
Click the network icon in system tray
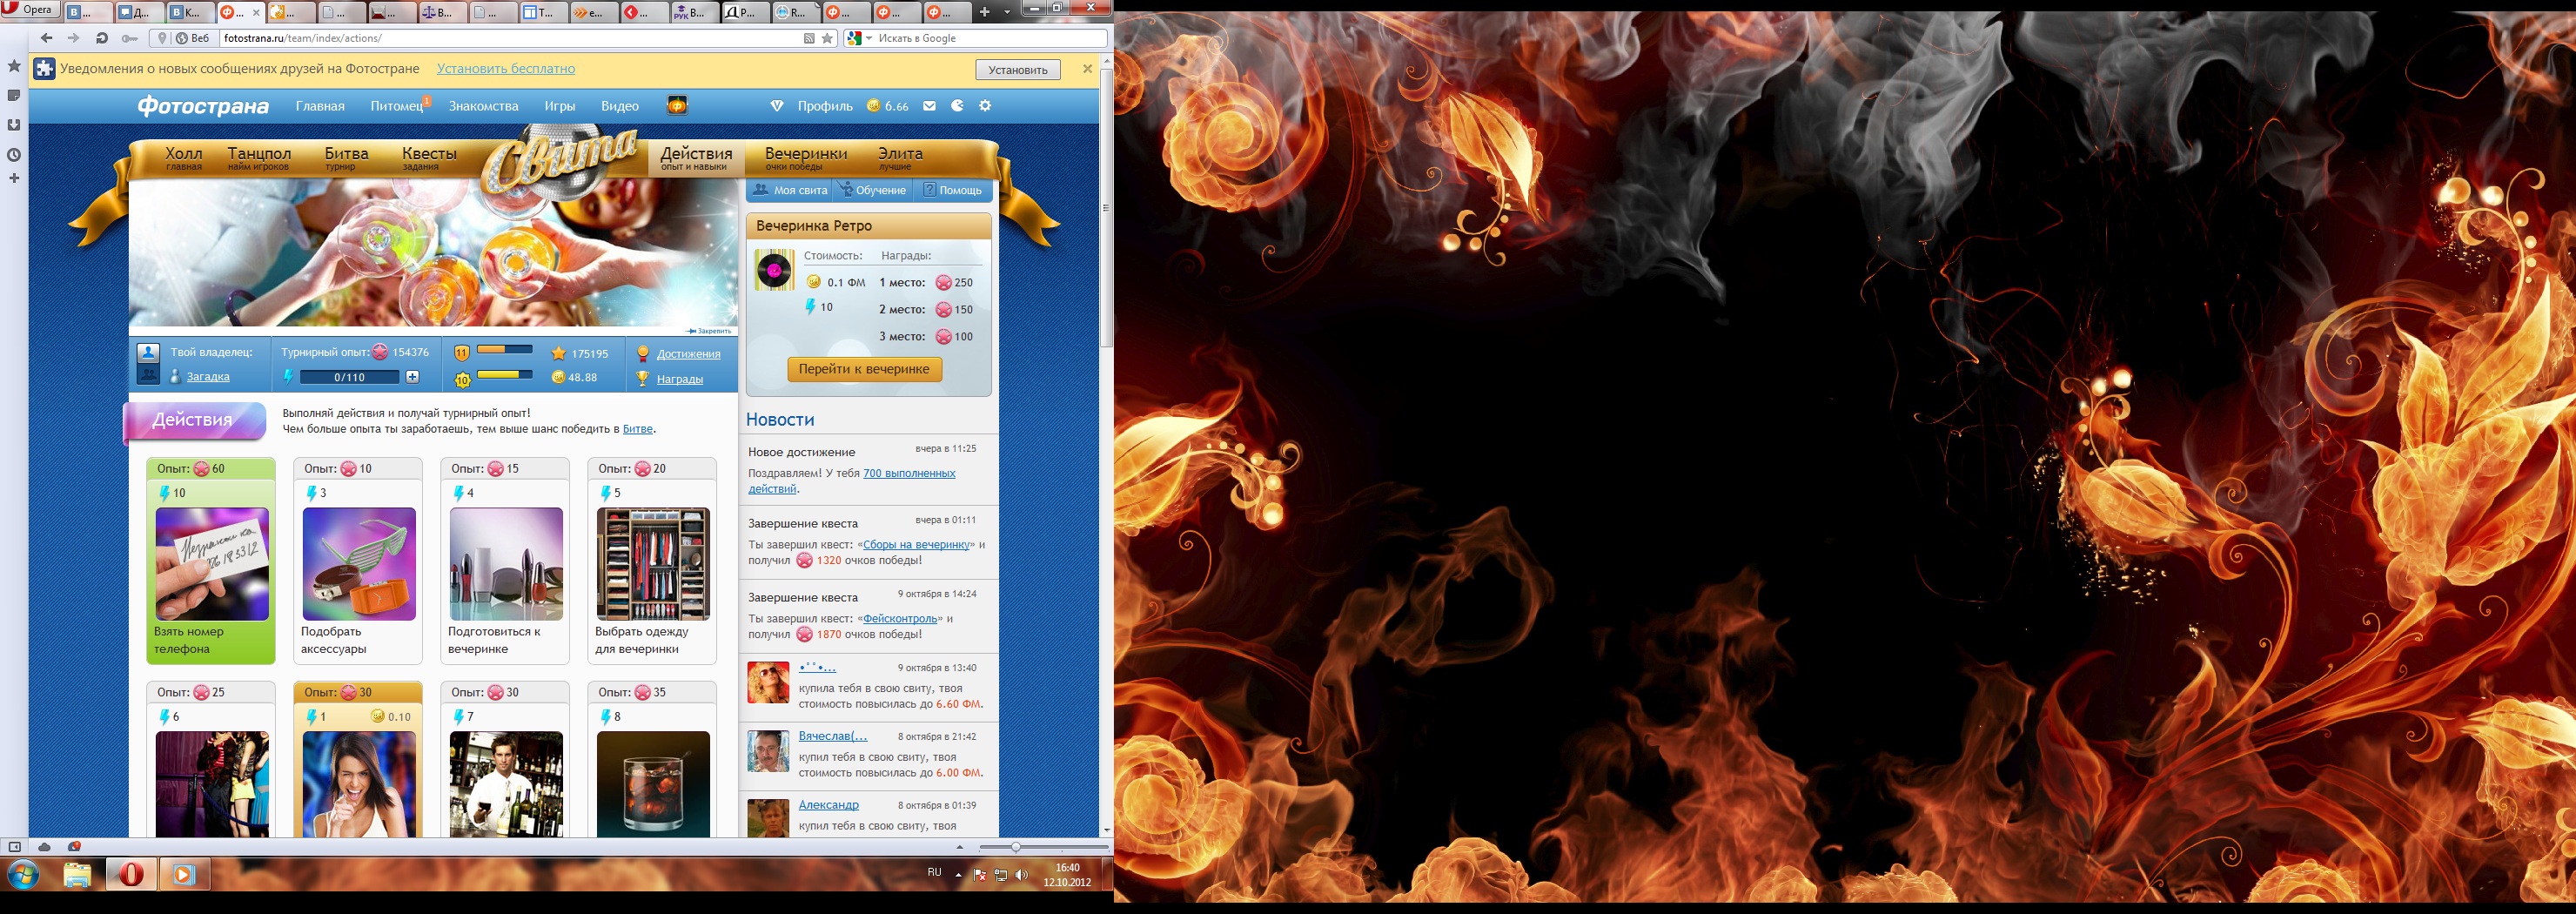click(x=1000, y=875)
